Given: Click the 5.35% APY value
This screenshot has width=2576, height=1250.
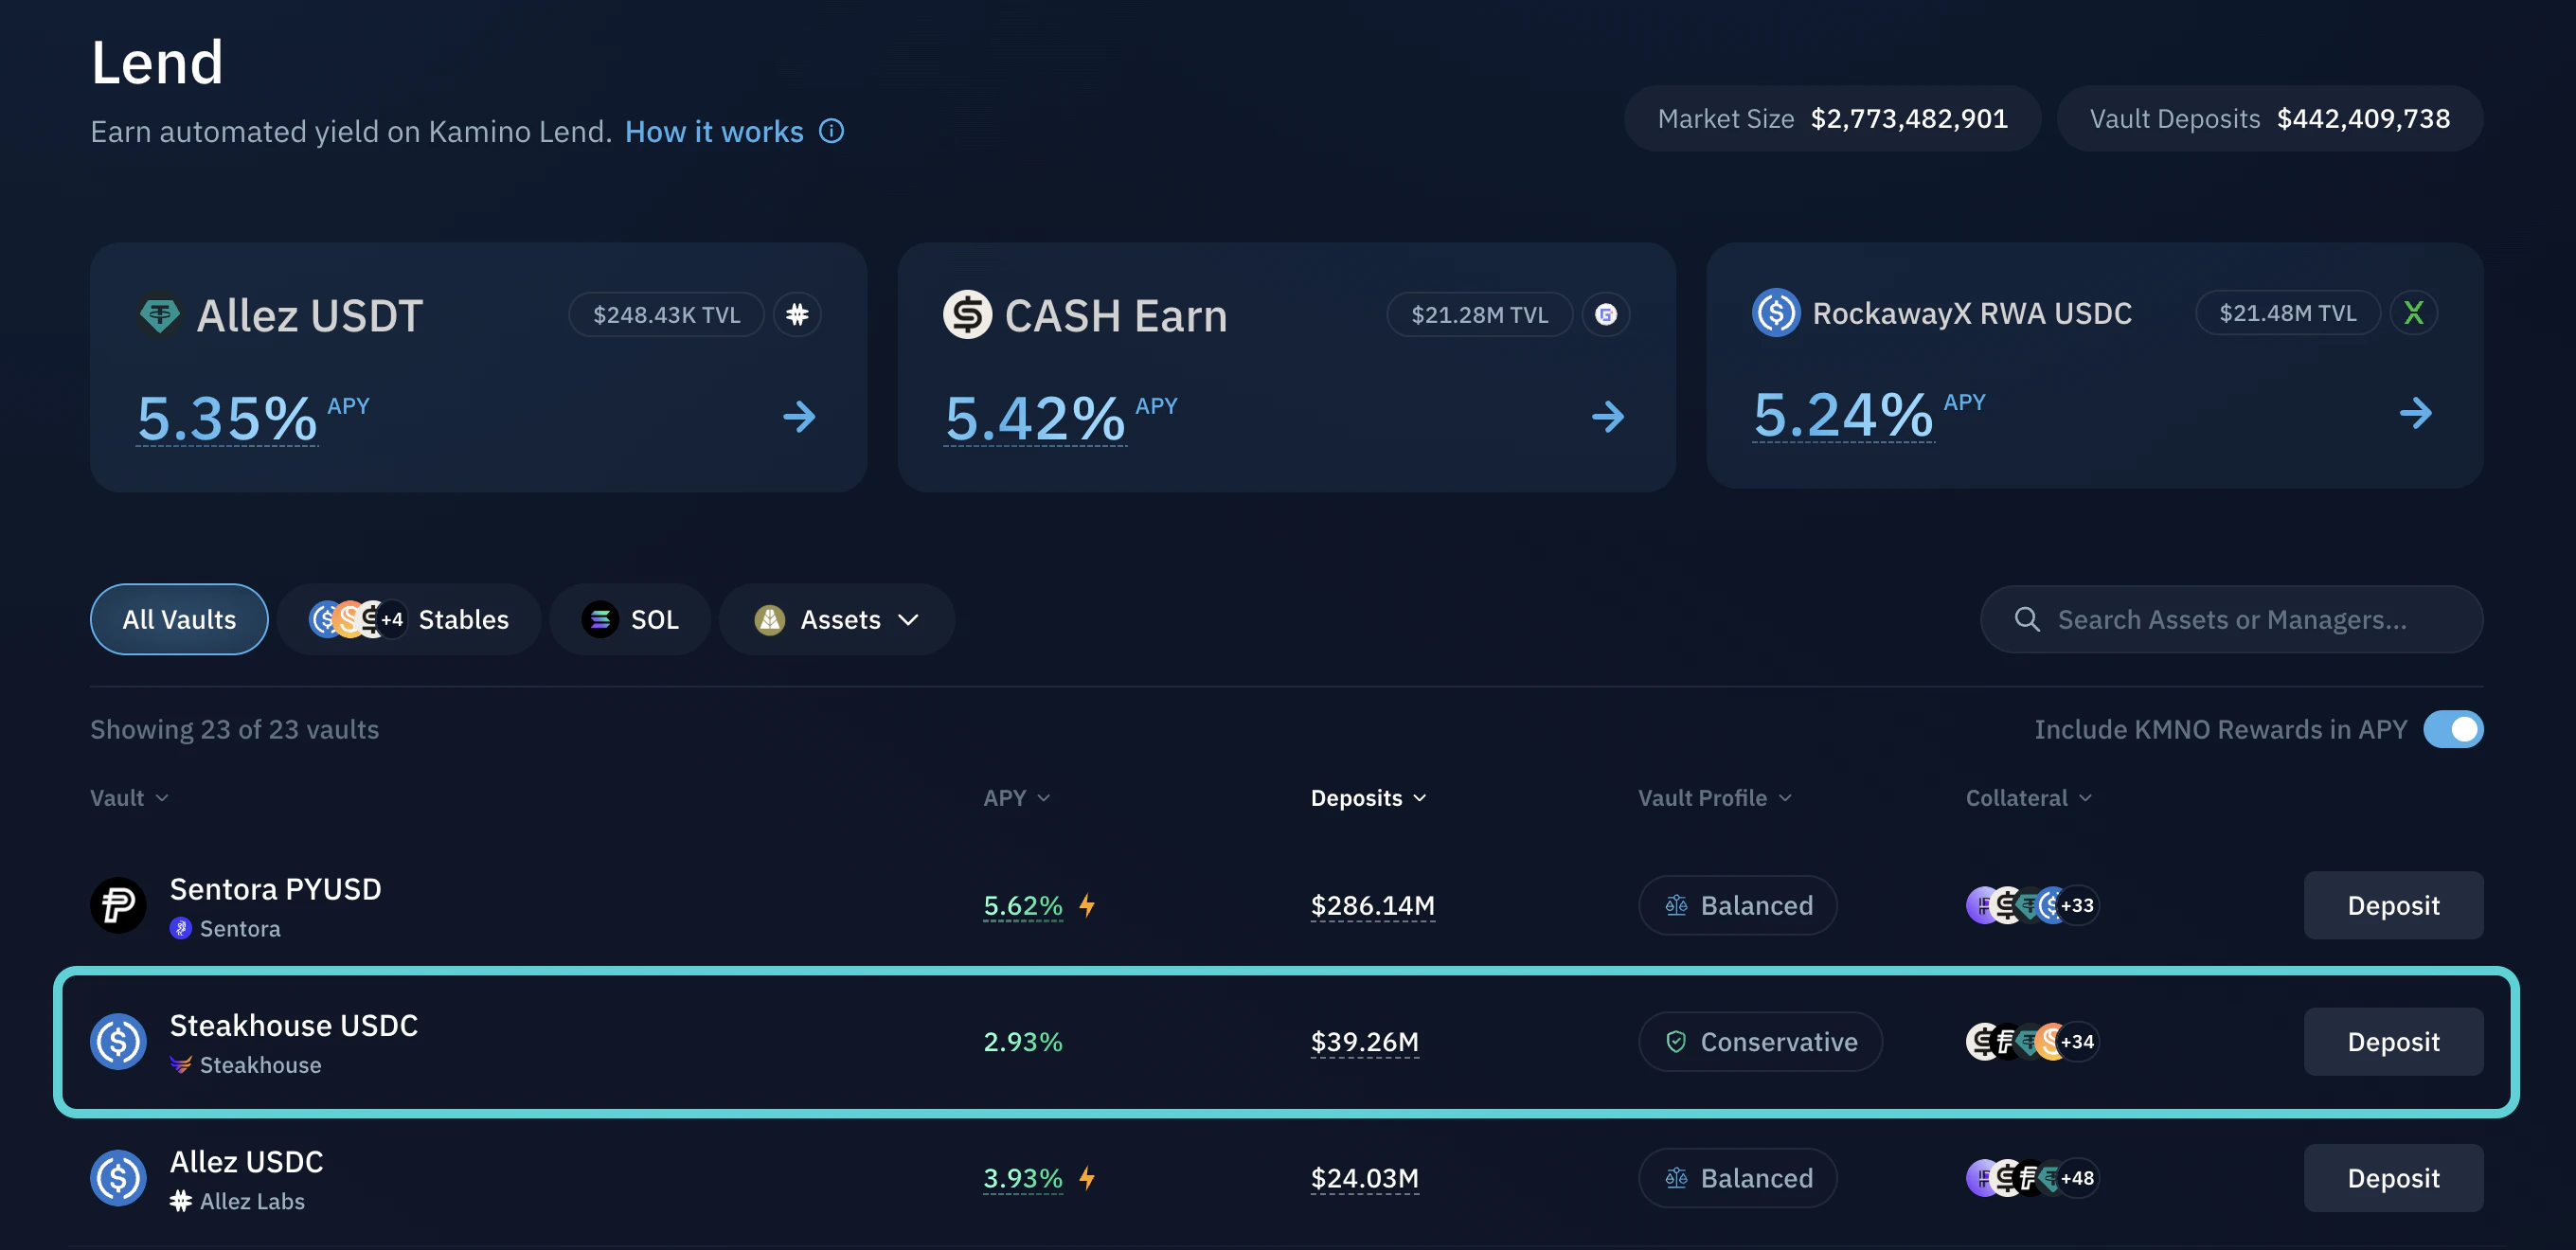Looking at the screenshot, I should pyautogui.click(x=227, y=418).
